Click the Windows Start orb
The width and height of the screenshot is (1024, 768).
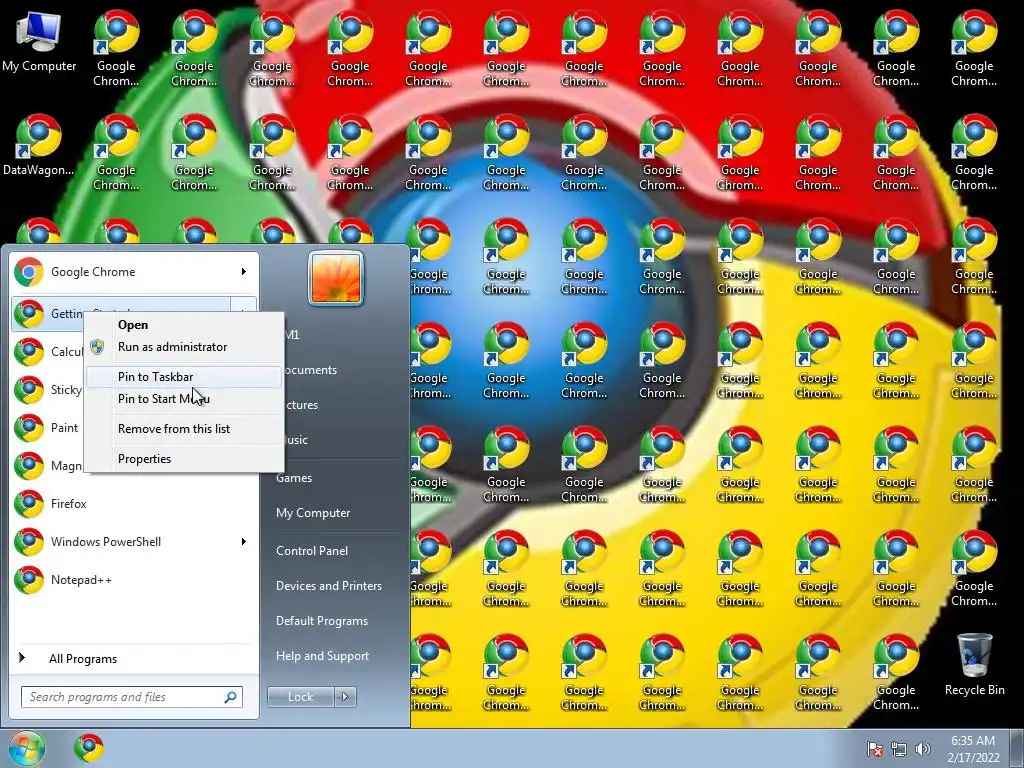point(25,748)
